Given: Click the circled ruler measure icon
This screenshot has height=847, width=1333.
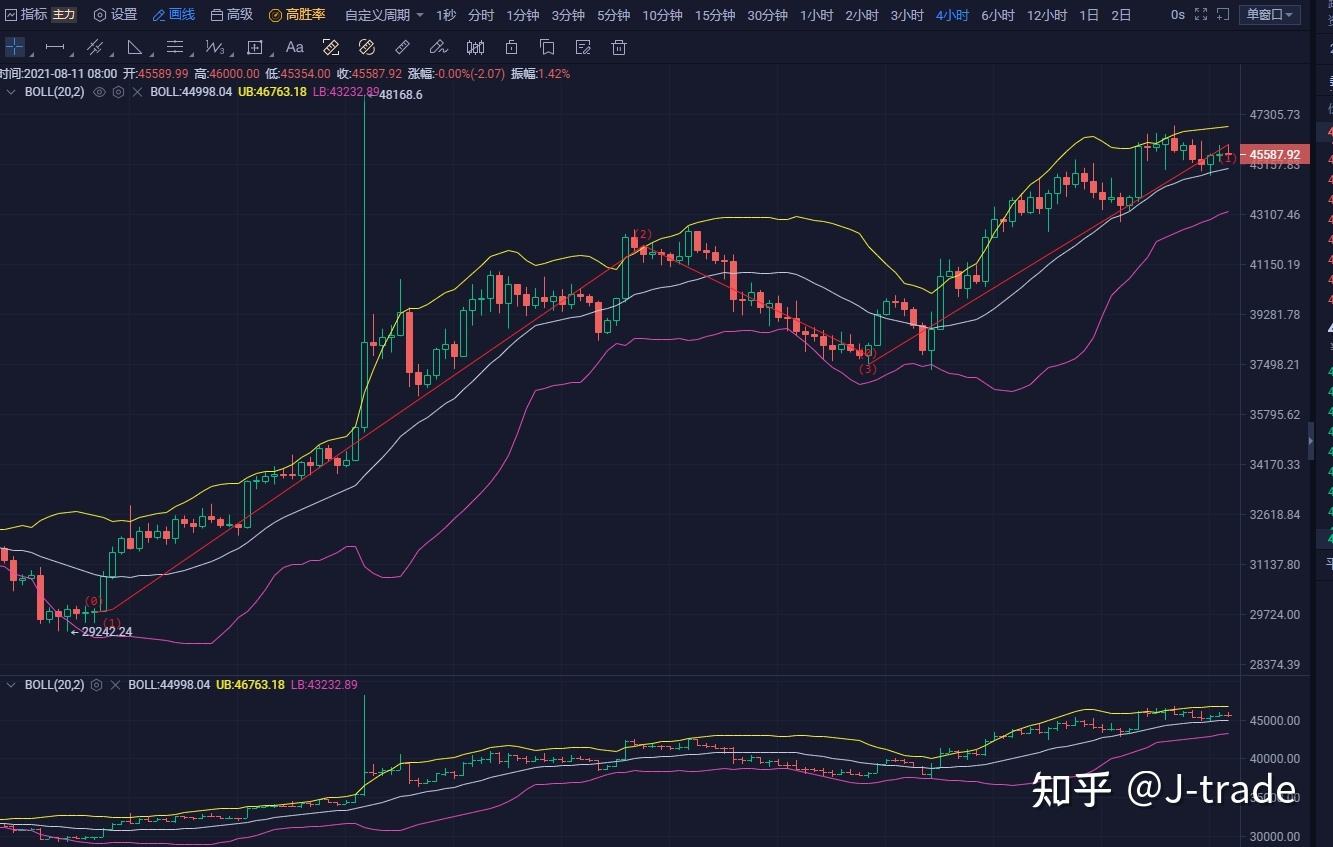Looking at the screenshot, I should [x=366, y=47].
